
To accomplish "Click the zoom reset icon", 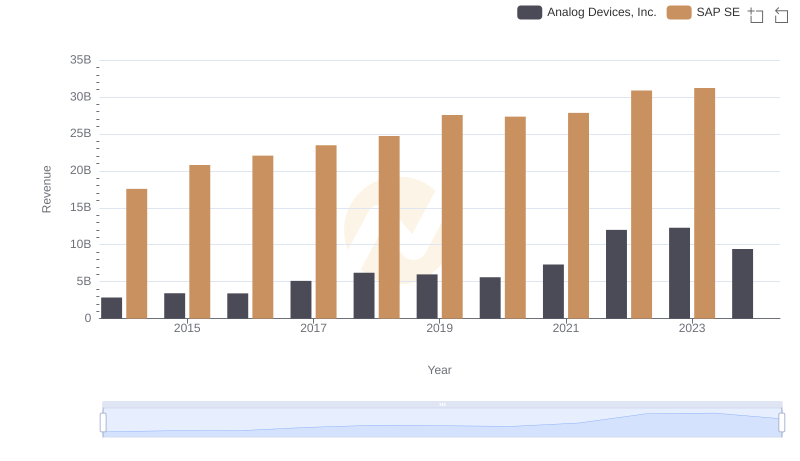I will 781,15.
